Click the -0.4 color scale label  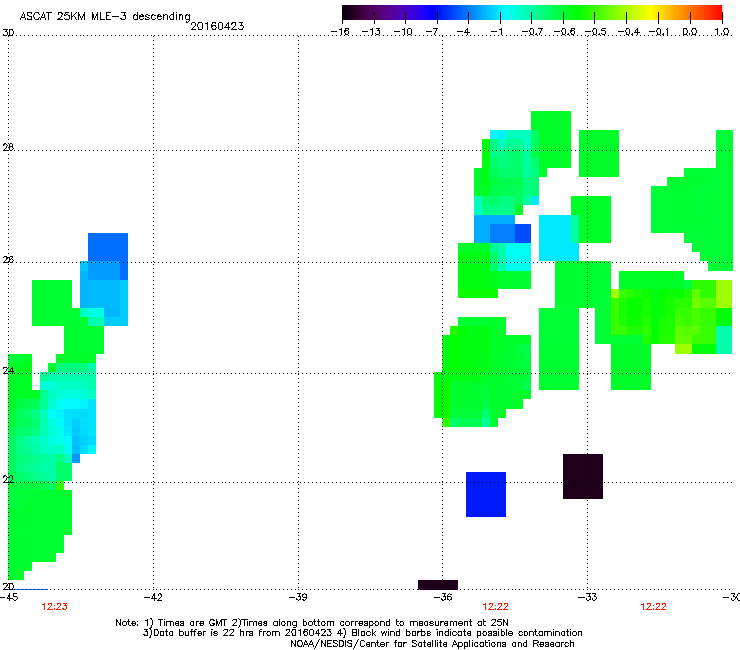coord(629,32)
